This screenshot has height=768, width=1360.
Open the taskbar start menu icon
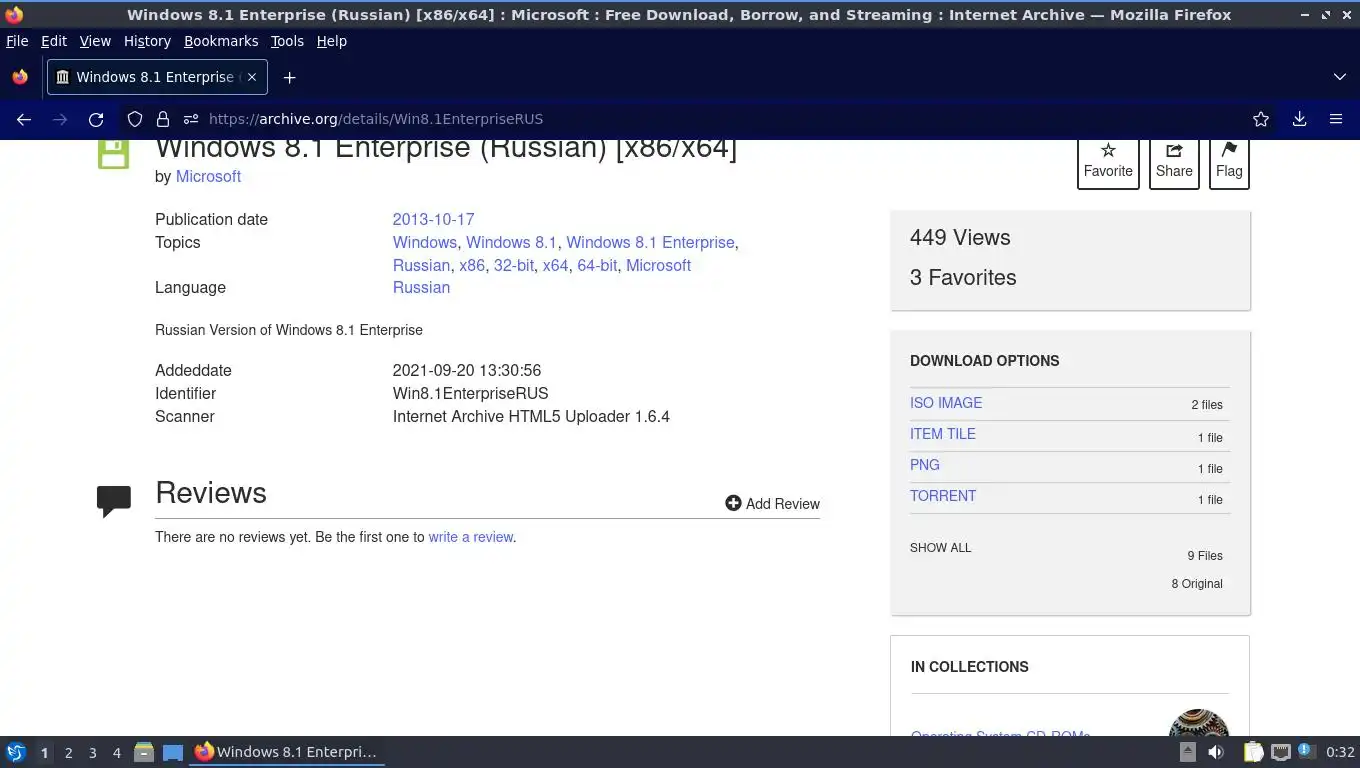[x=16, y=752]
